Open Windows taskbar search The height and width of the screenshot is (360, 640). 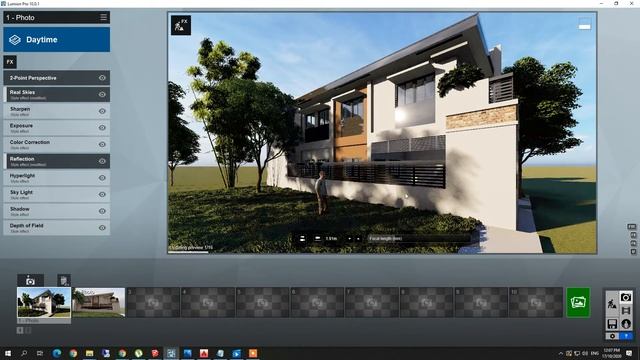(x=24, y=353)
